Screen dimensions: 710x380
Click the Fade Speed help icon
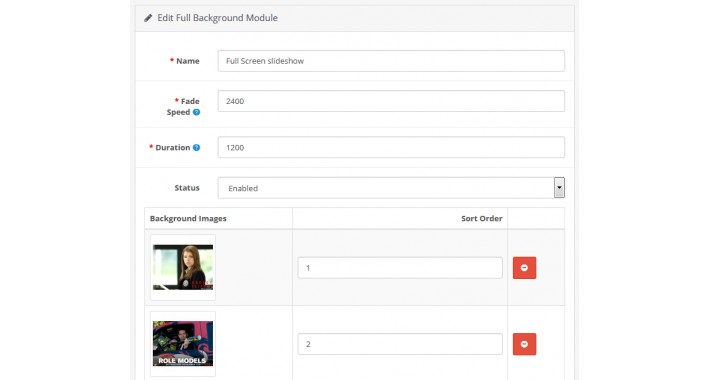(196, 112)
